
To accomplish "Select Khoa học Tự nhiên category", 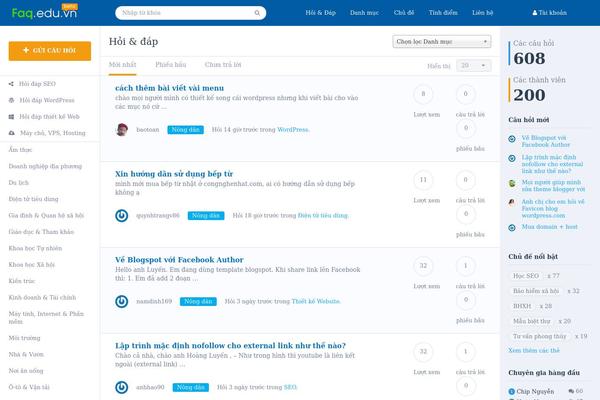I will [35, 248].
